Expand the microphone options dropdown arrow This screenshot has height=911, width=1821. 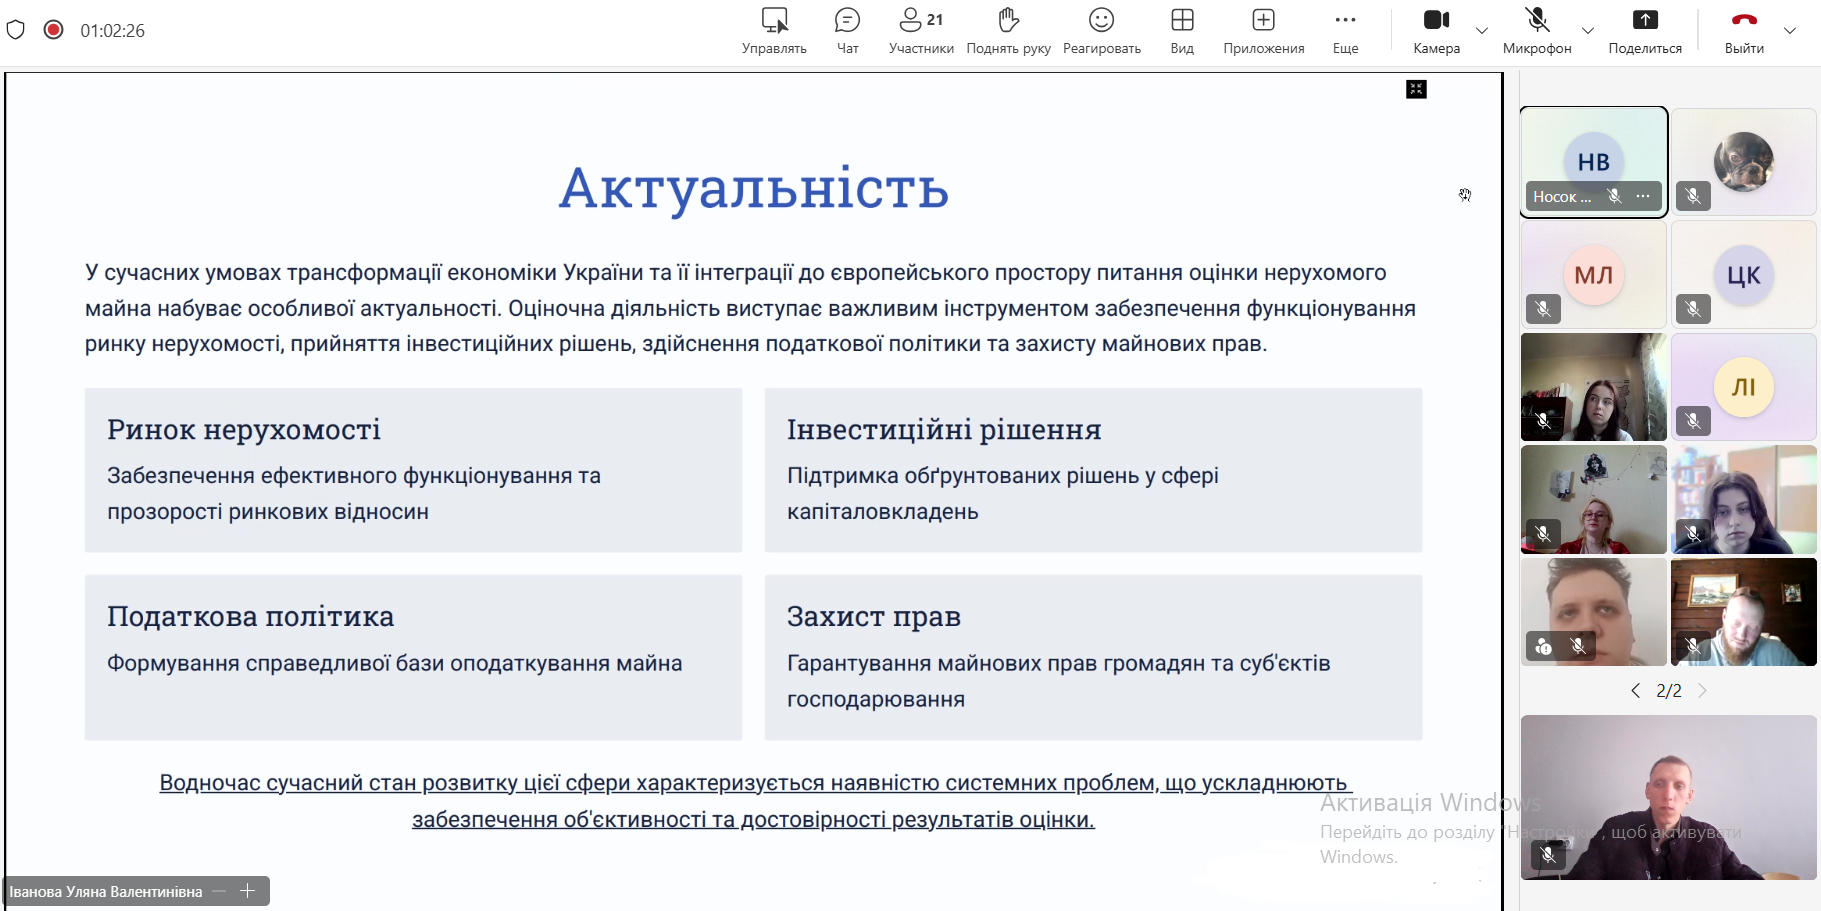pyautogui.click(x=1588, y=31)
